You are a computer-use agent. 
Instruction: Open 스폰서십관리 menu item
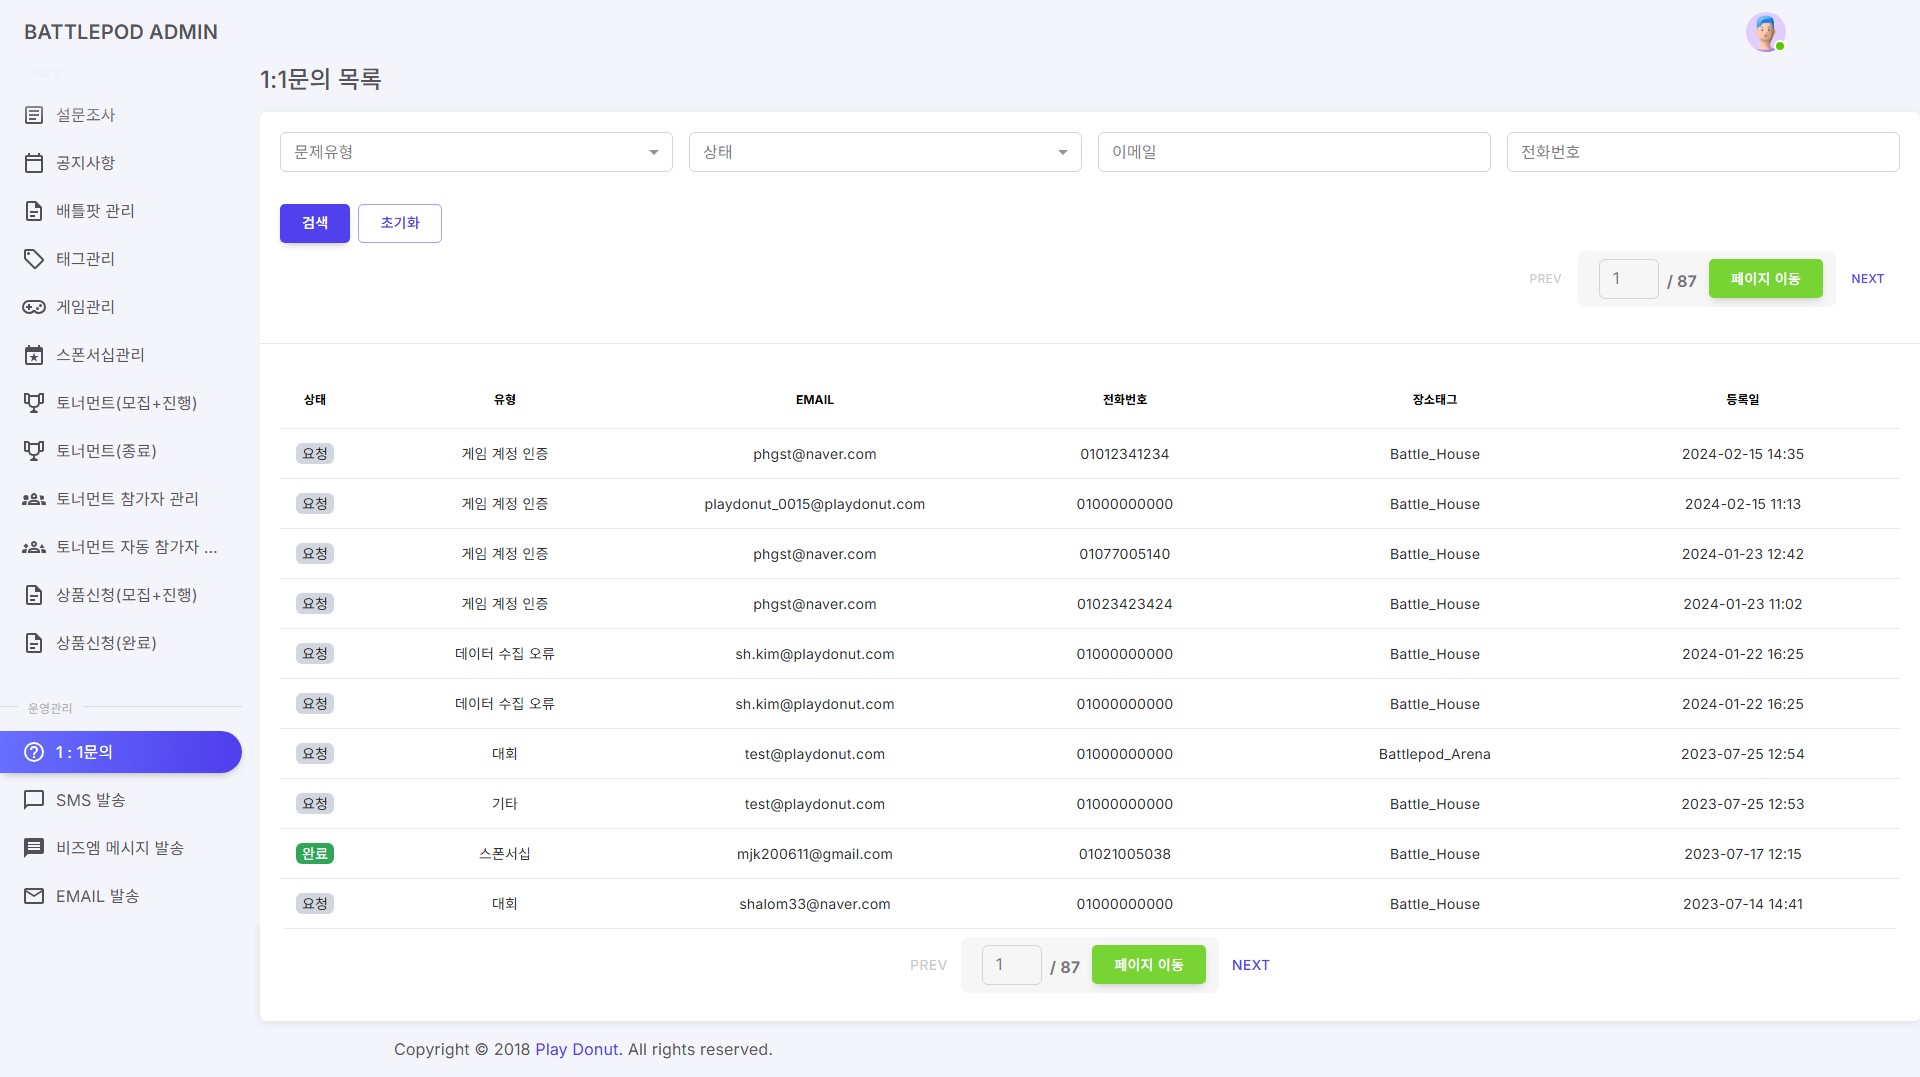100,355
